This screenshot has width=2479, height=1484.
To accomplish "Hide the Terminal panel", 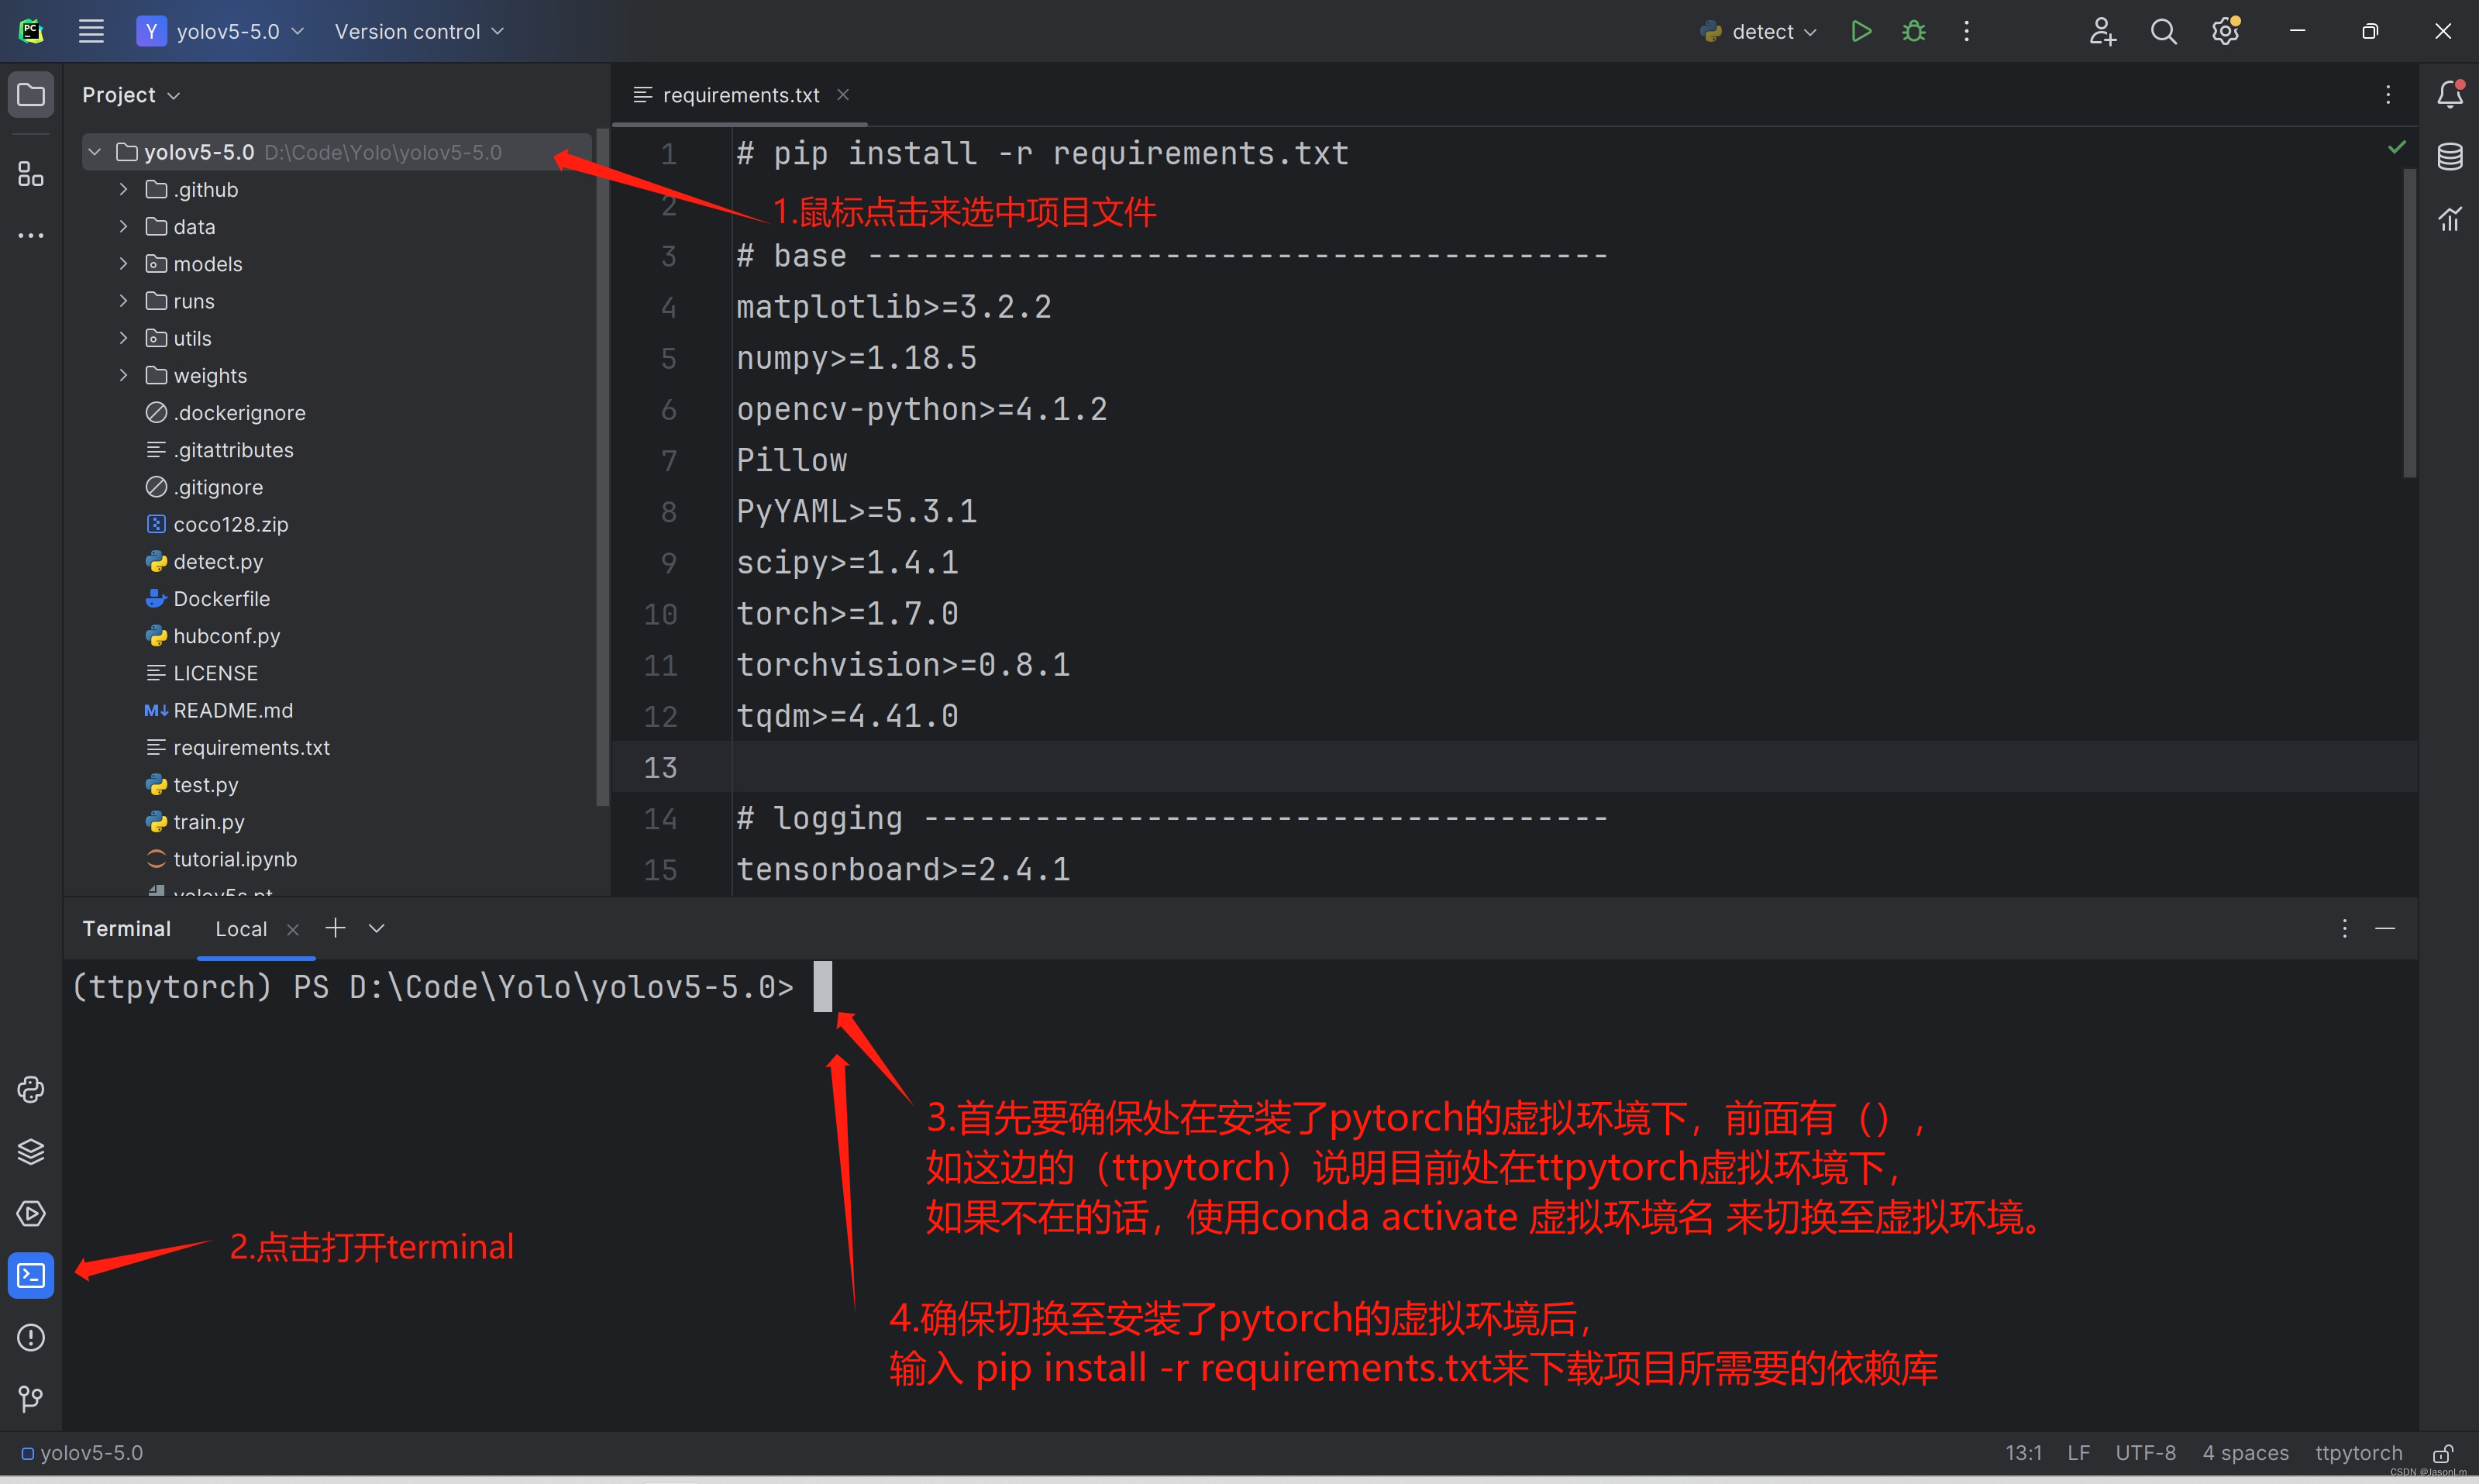I will click(x=2385, y=928).
